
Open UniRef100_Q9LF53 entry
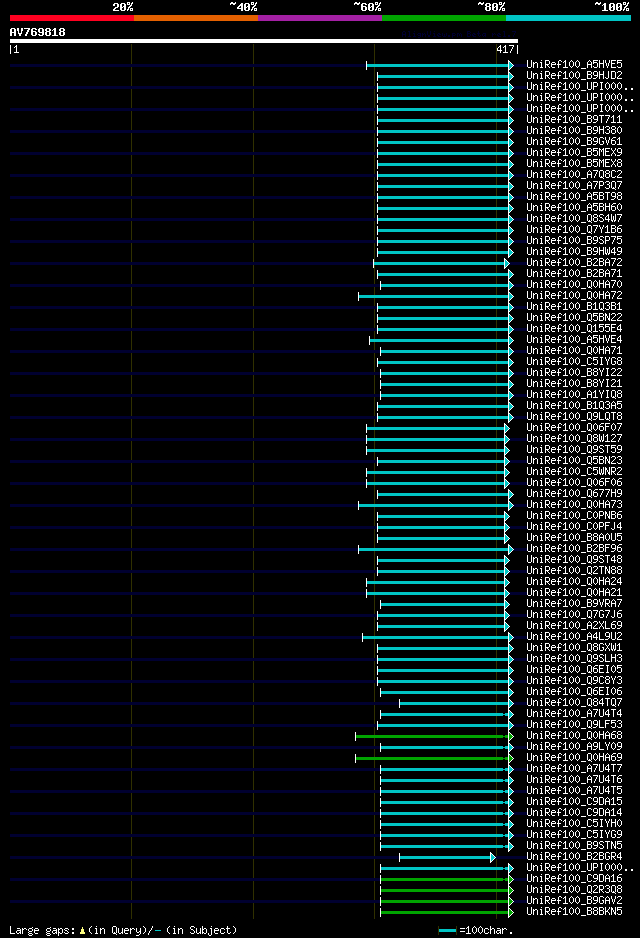point(574,724)
